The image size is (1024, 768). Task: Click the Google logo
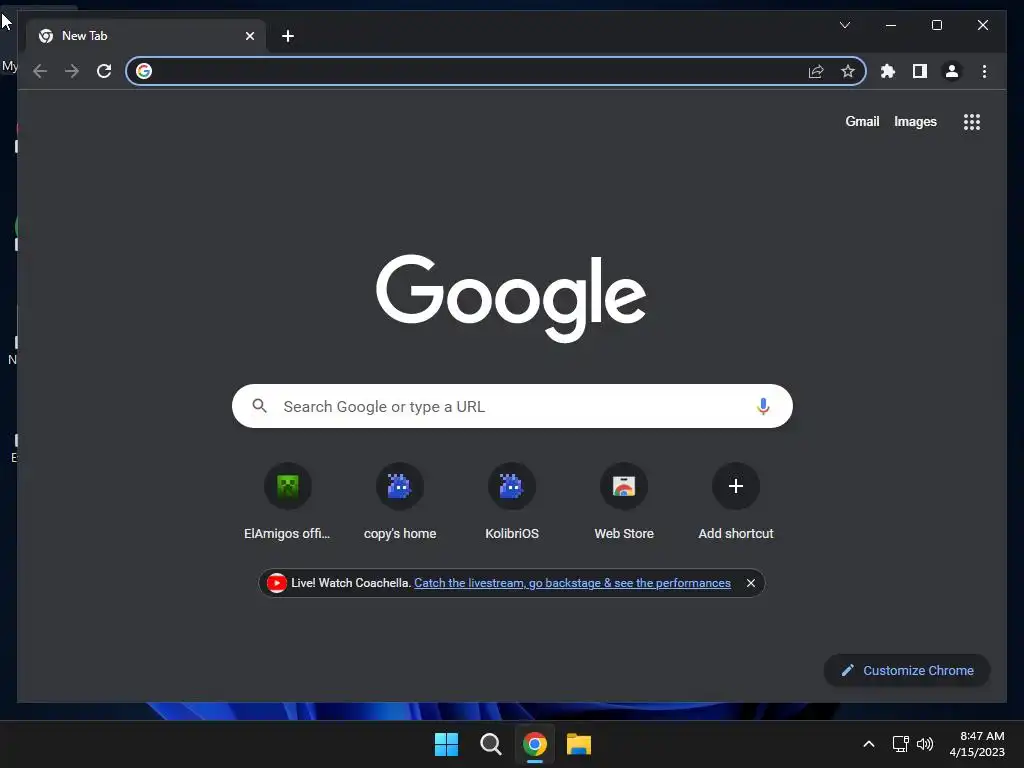511,298
